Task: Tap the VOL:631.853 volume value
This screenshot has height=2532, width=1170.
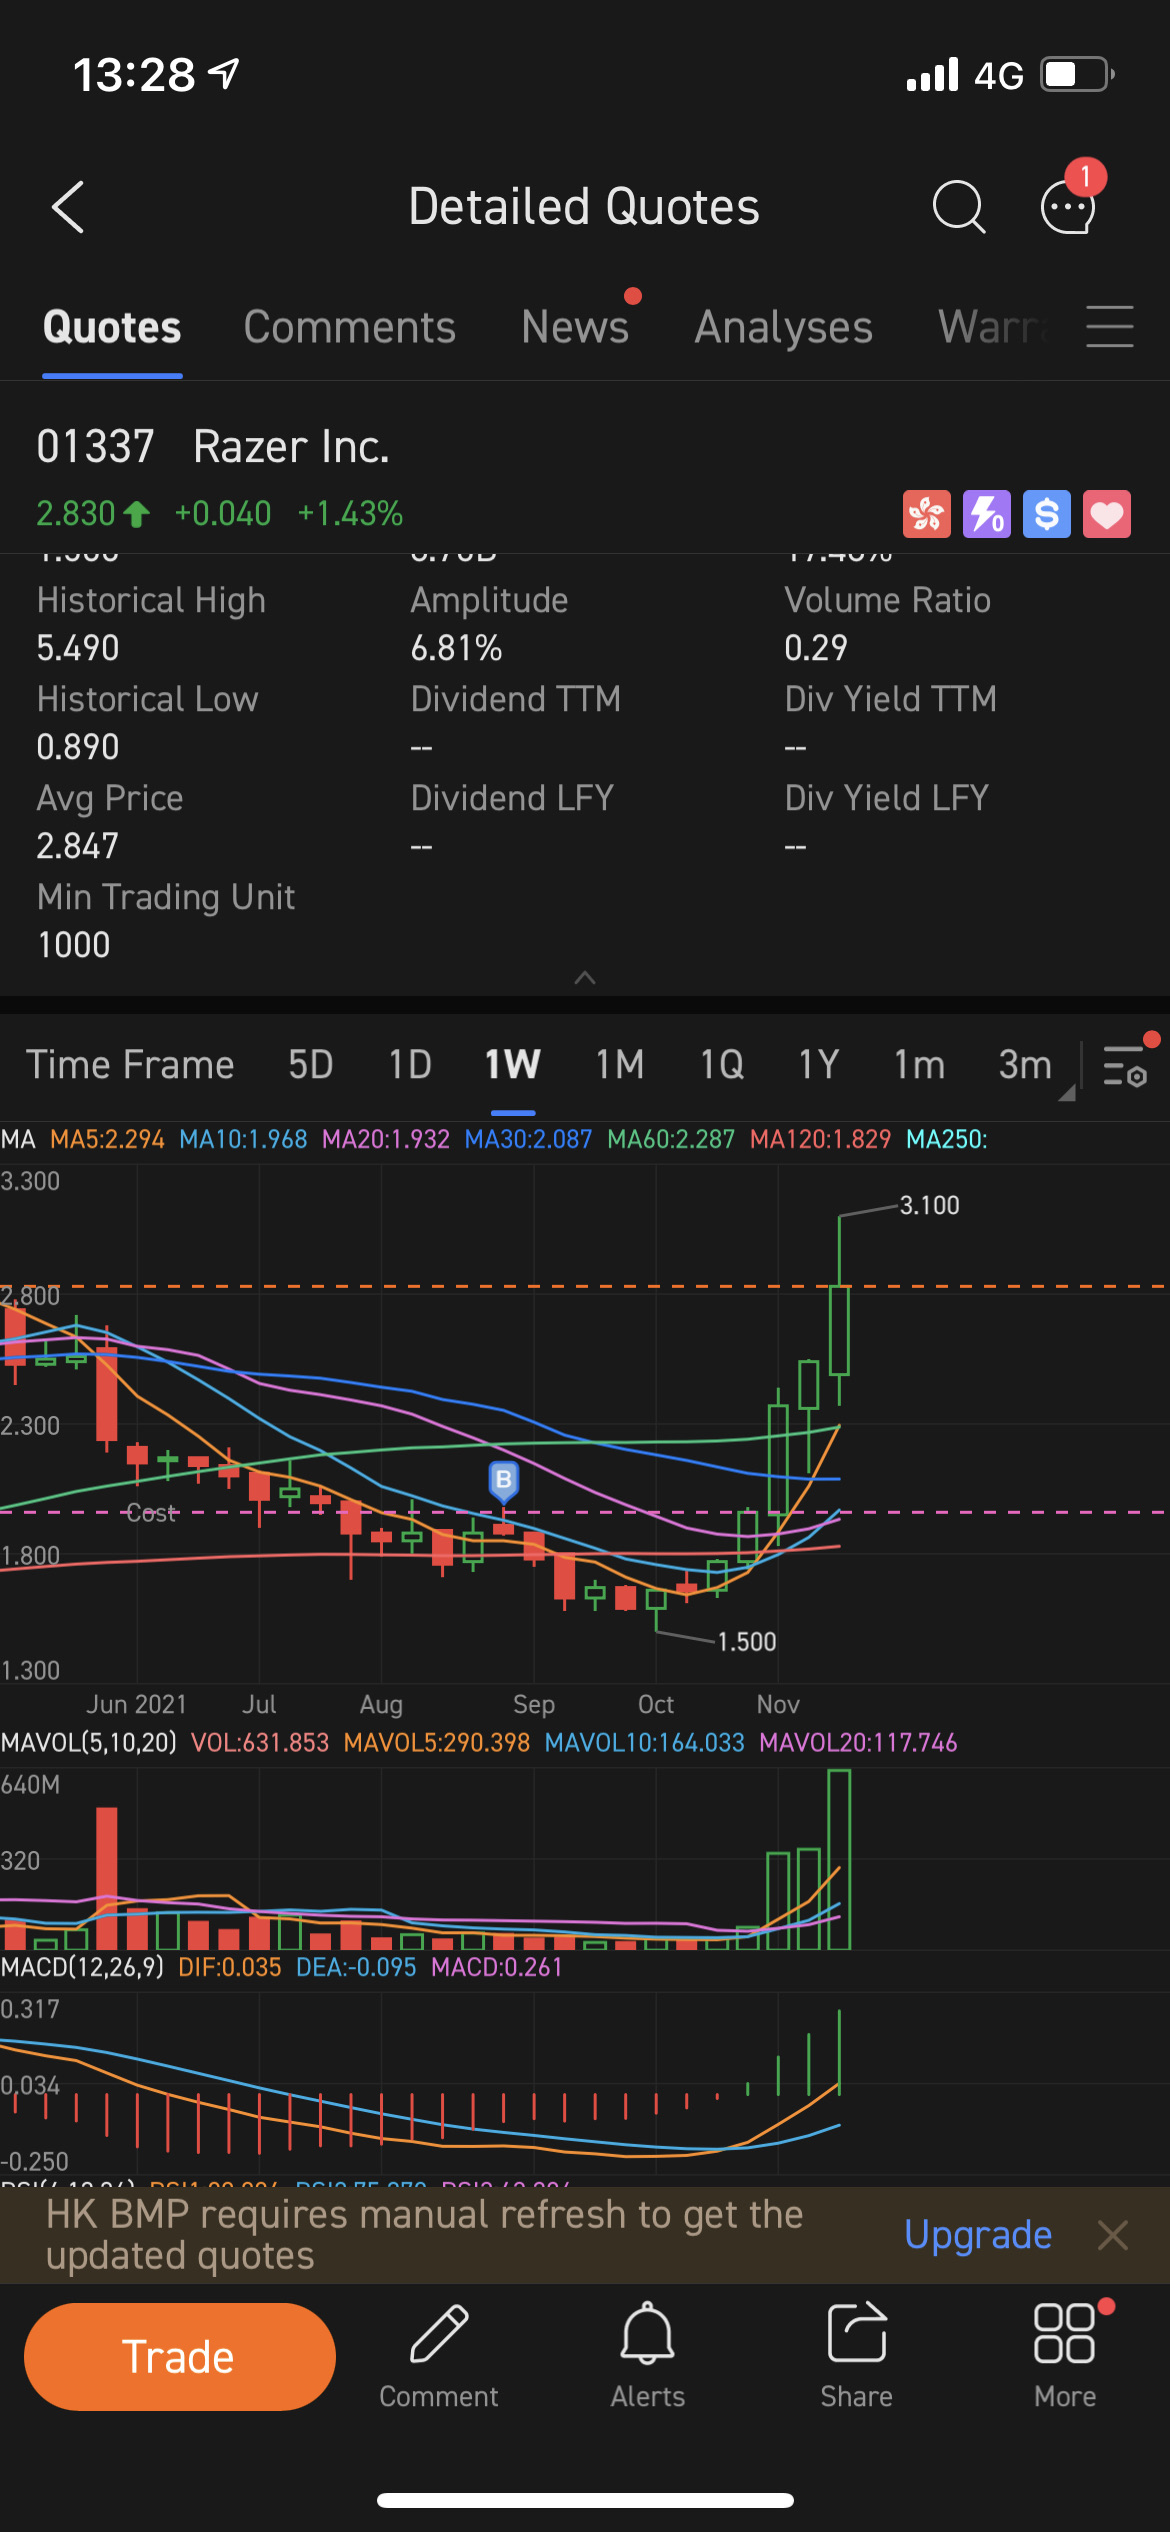Action: [260, 1743]
